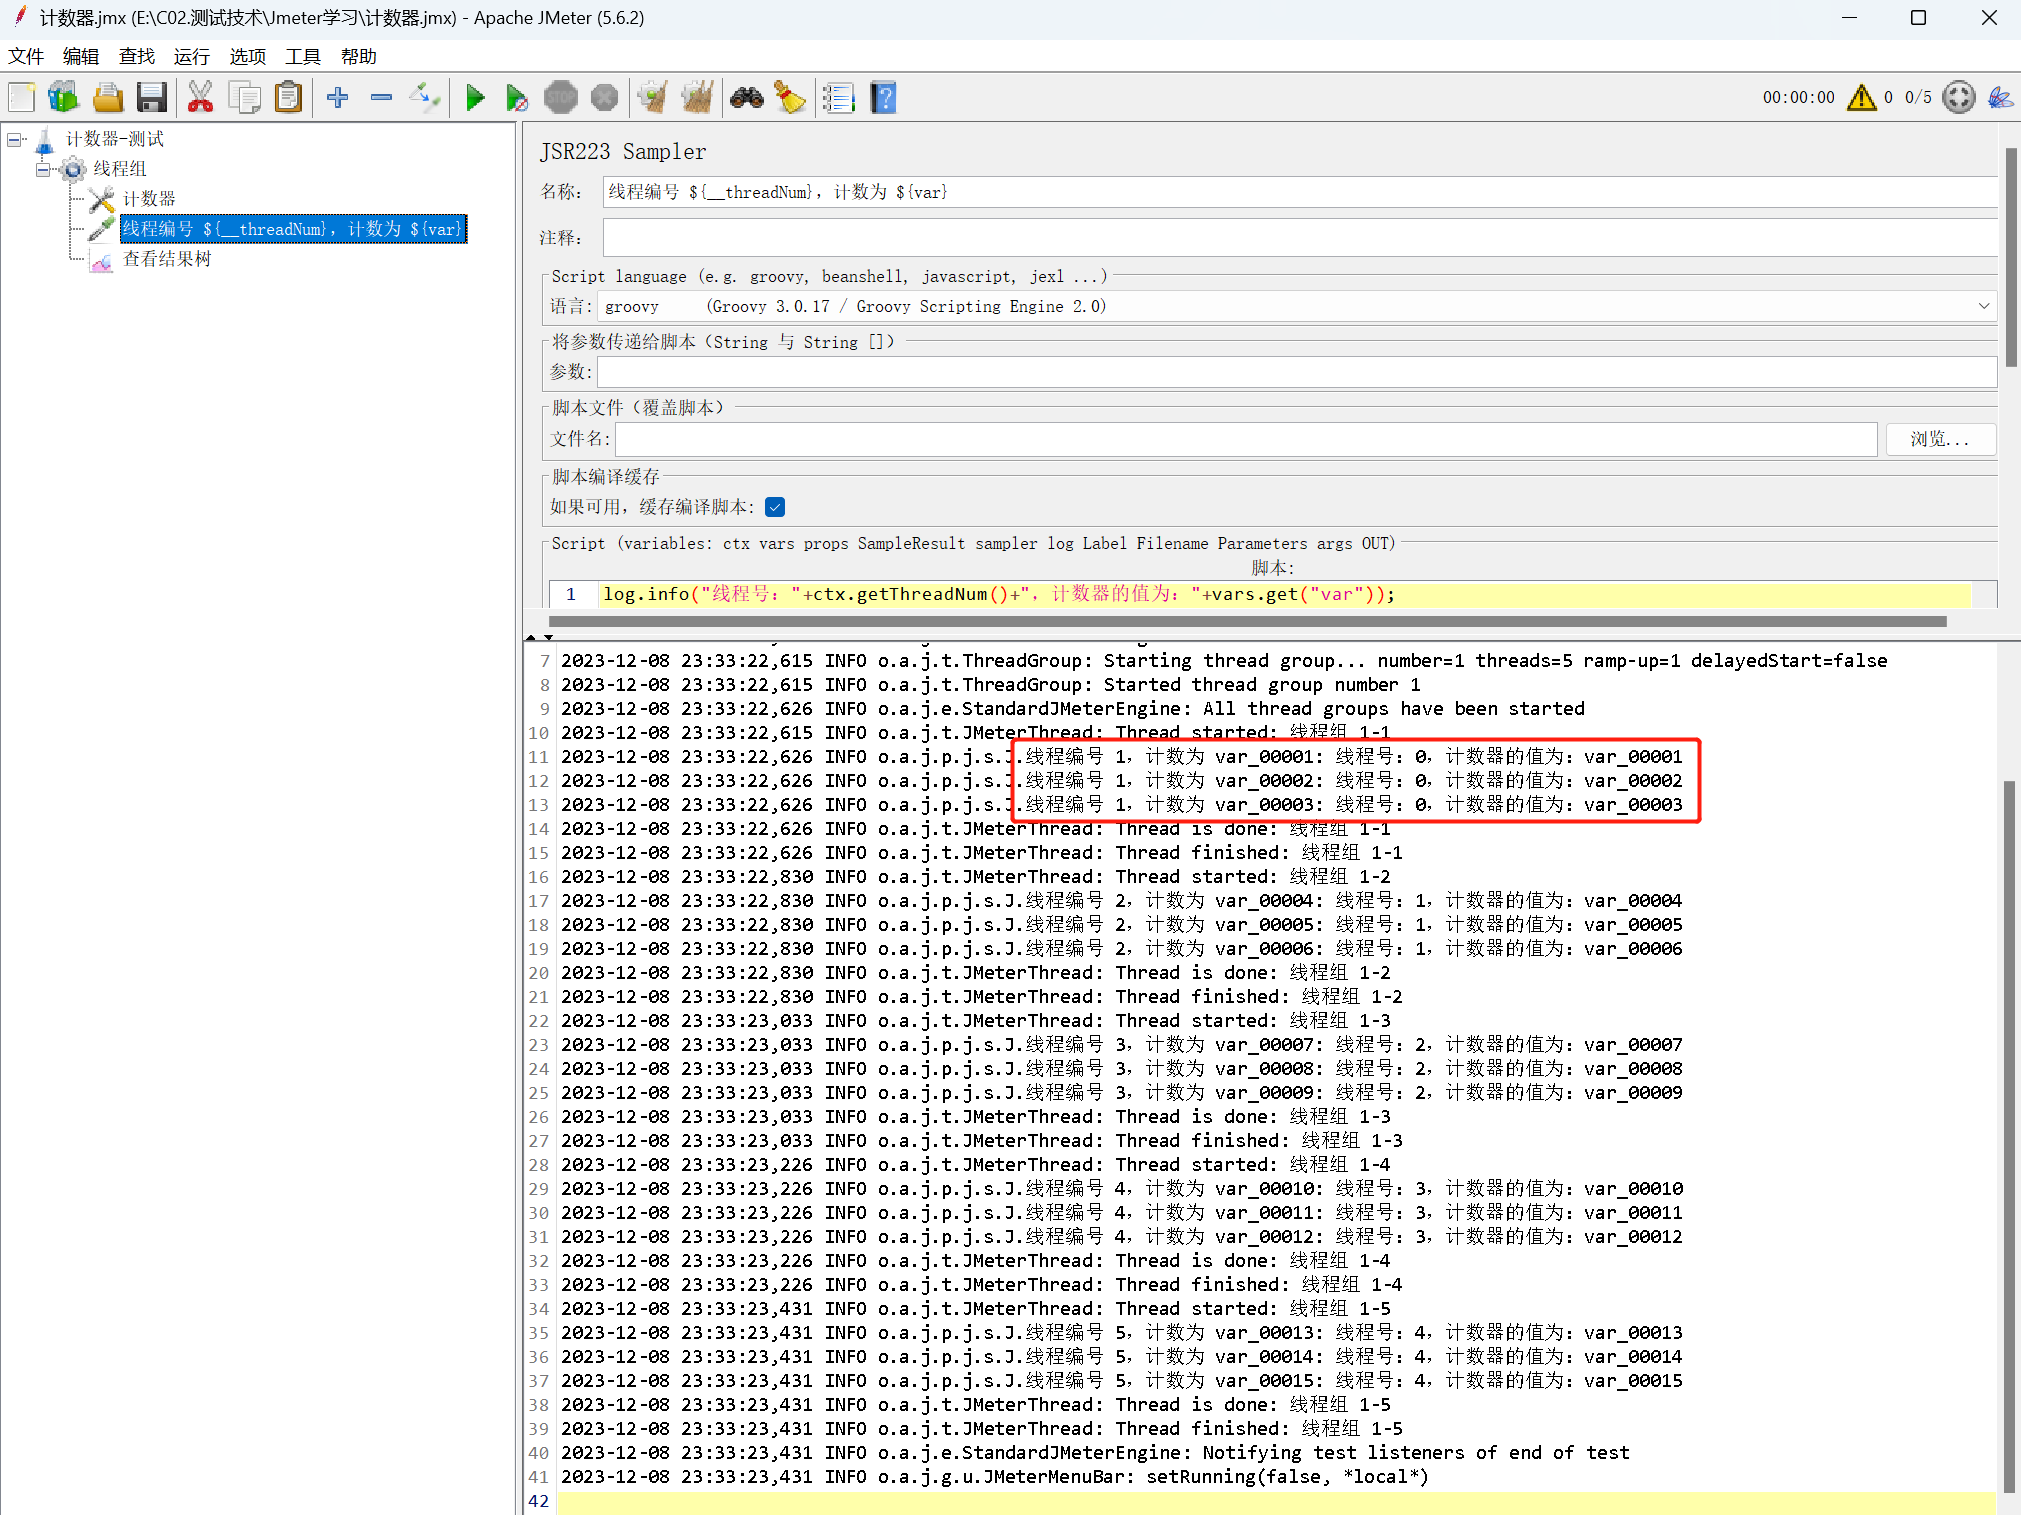Click the Search binoculars icon

pyautogui.click(x=746, y=98)
